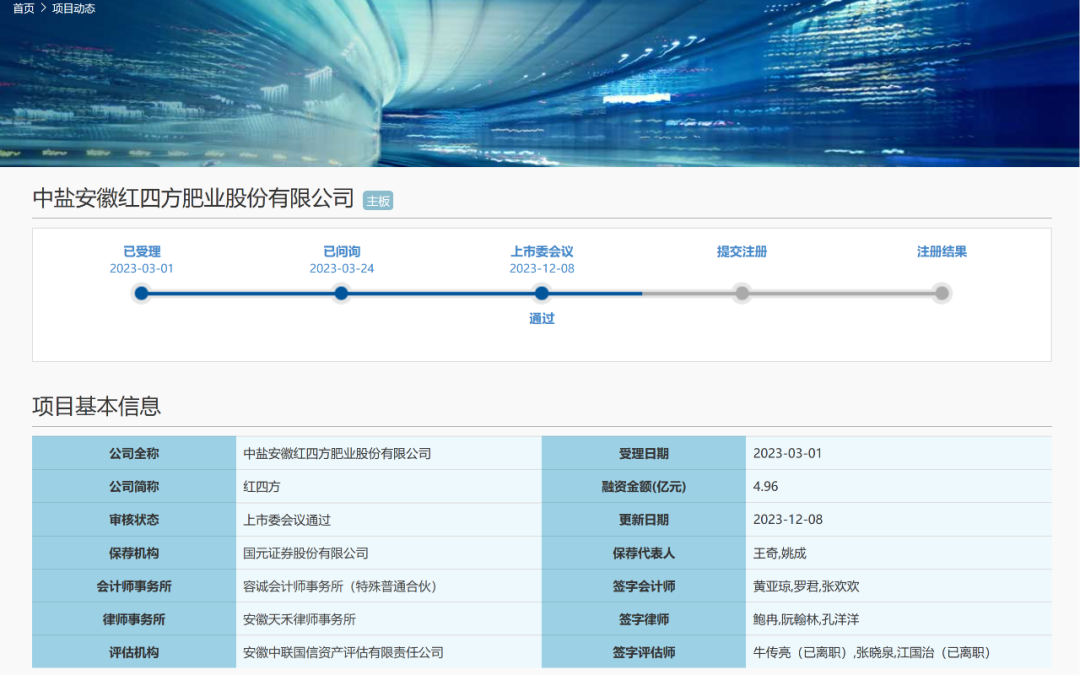Click the 上市委会议 timeline node dot
The width and height of the screenshot is (1080, 675).
[542, 293]
